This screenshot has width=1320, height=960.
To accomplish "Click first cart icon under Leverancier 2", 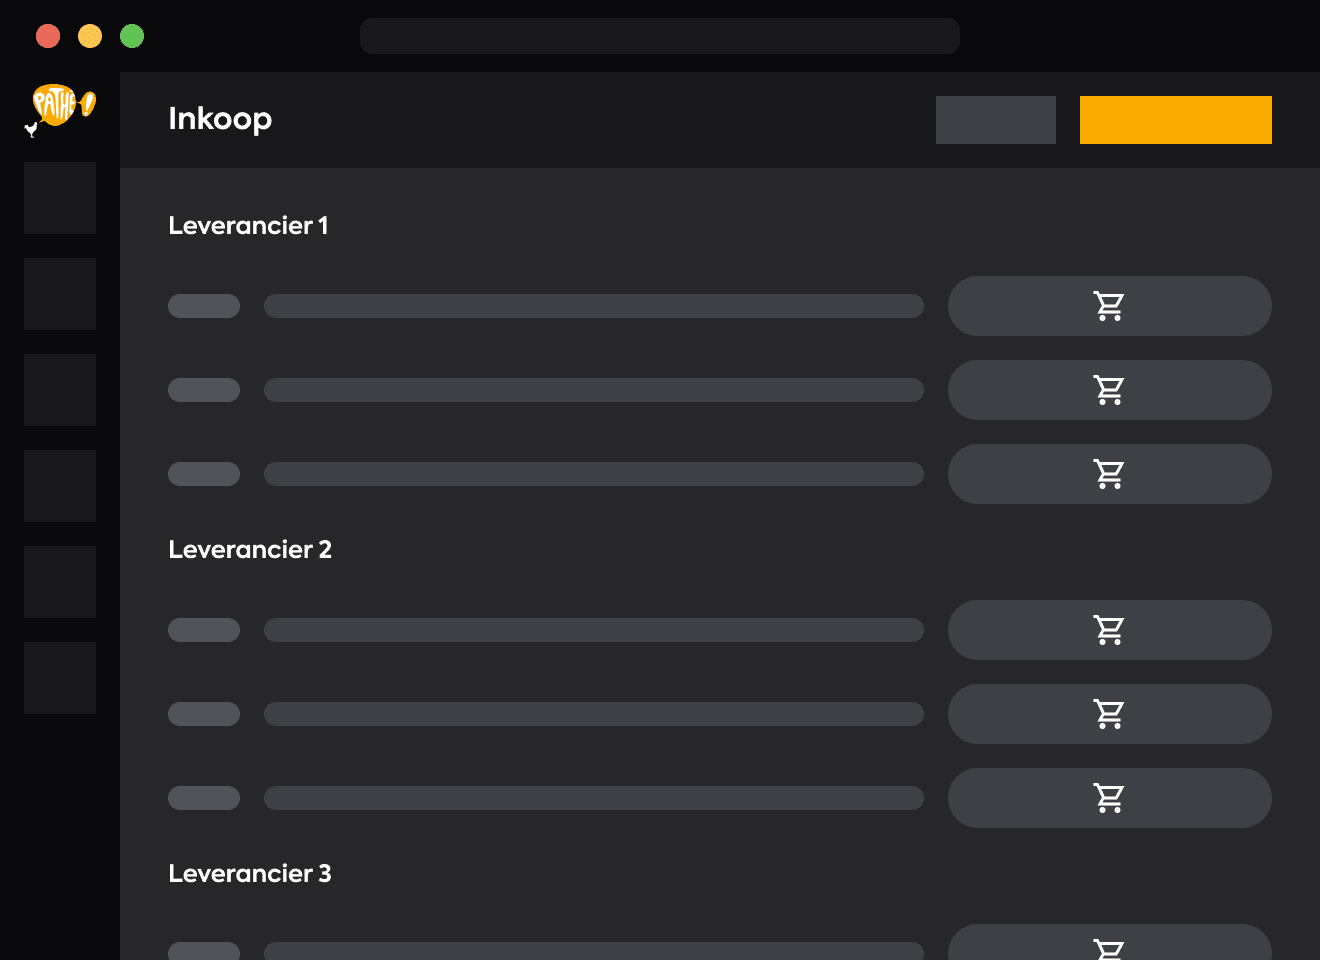I will (x=1109, y=630).
